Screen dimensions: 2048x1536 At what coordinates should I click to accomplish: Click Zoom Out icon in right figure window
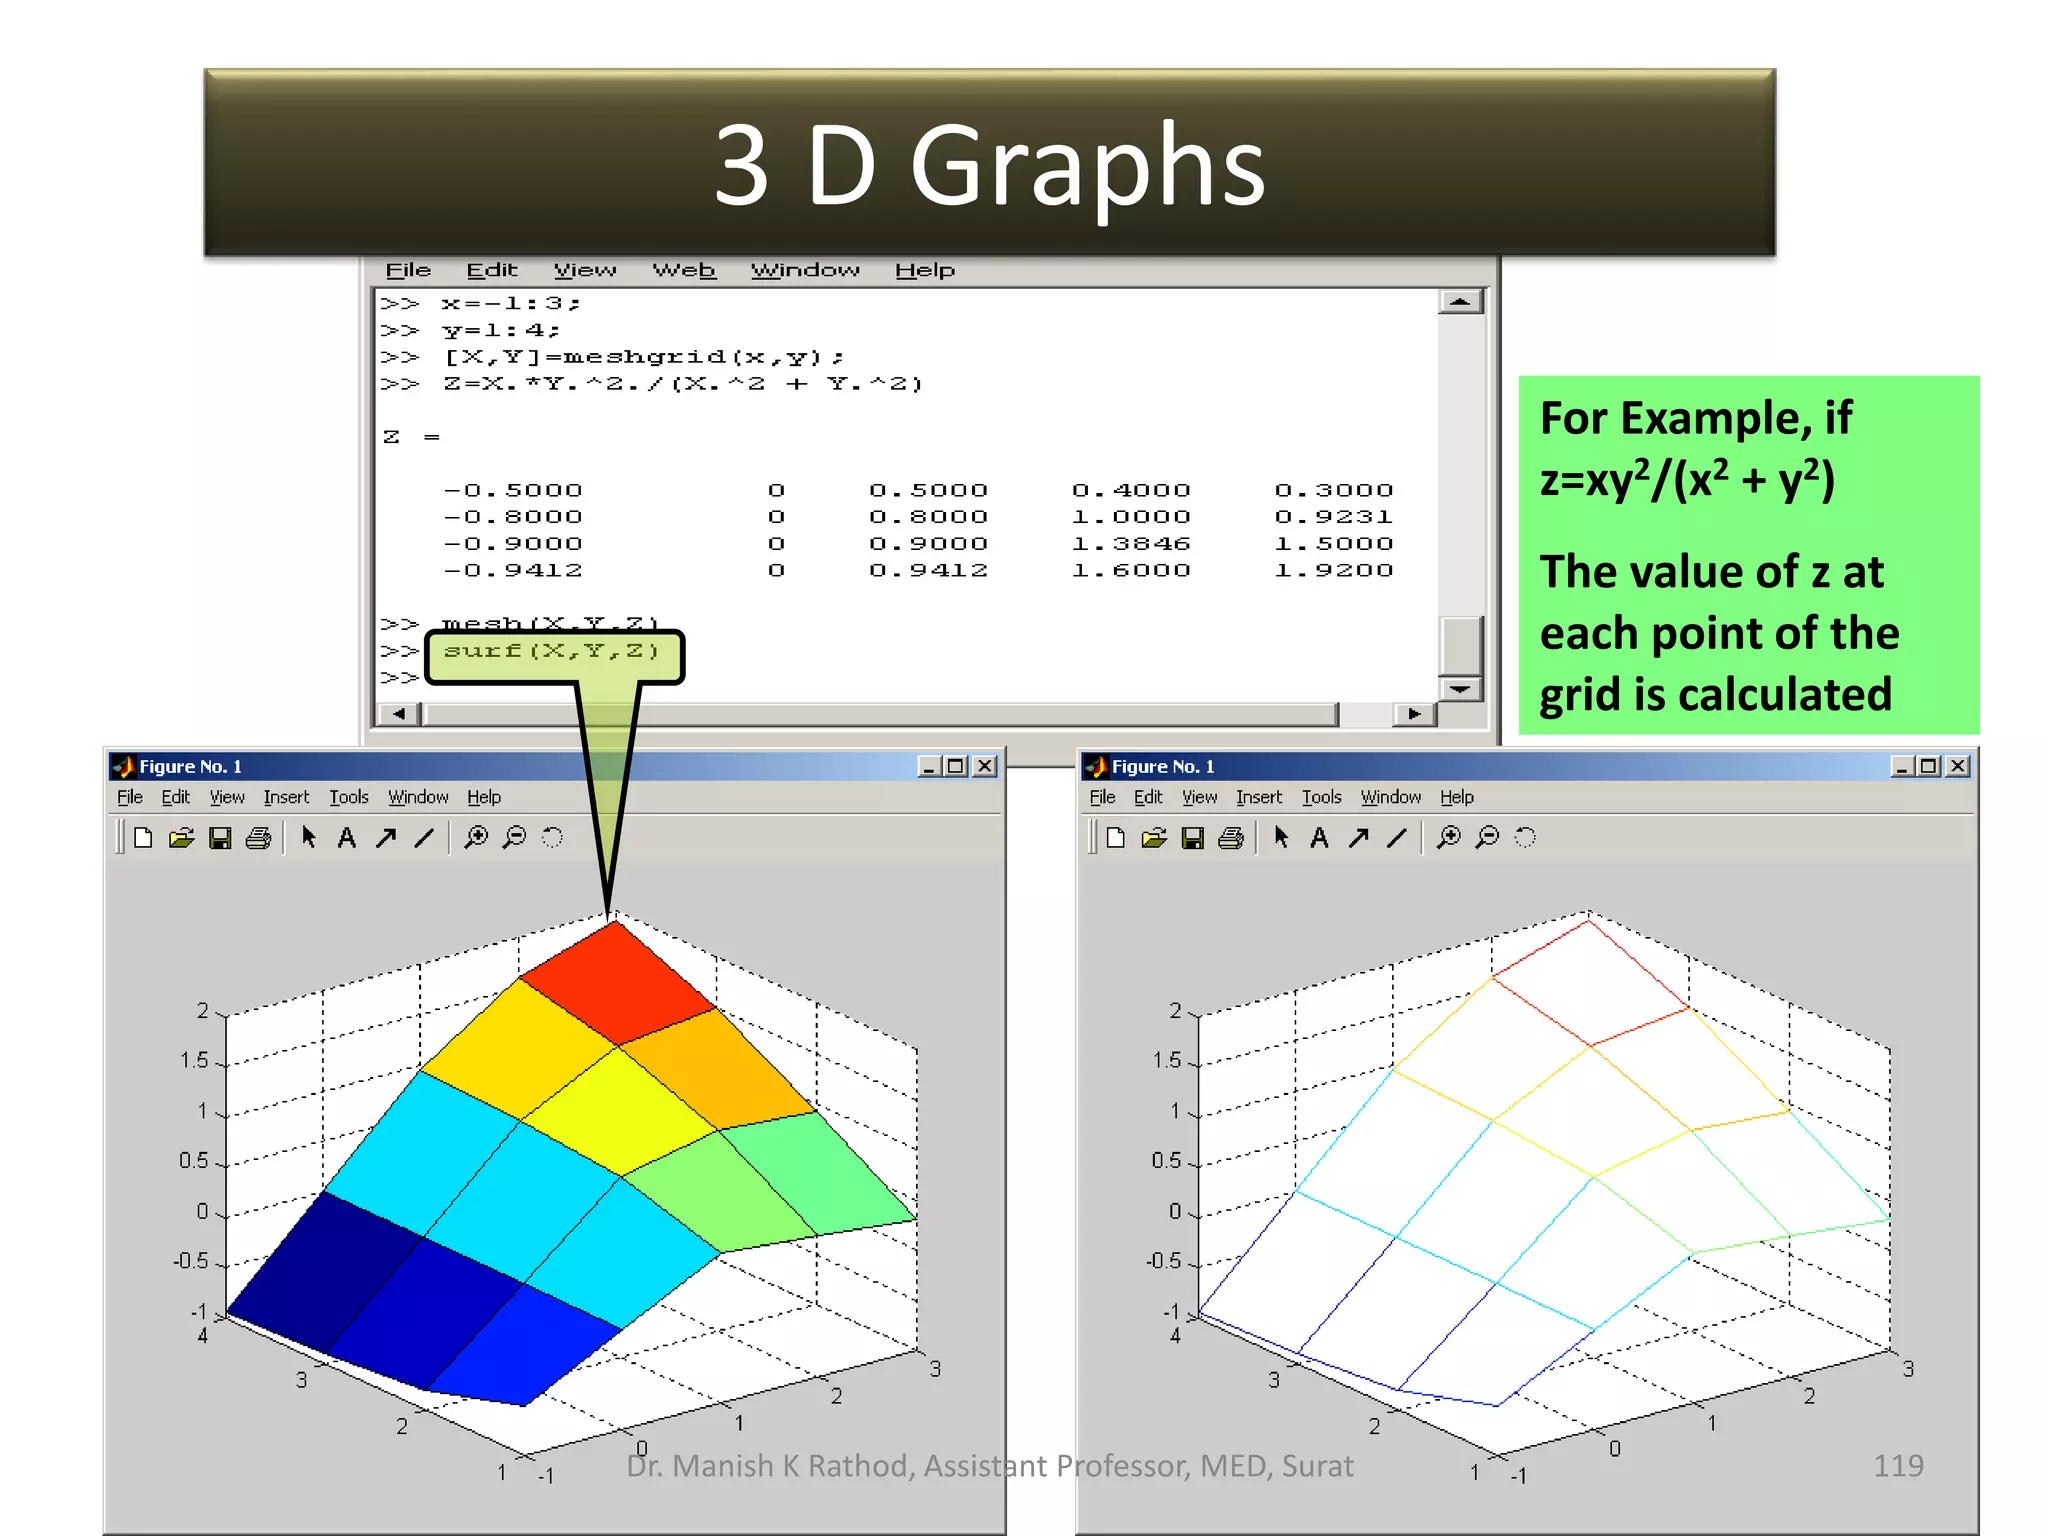coord(1487,838)
